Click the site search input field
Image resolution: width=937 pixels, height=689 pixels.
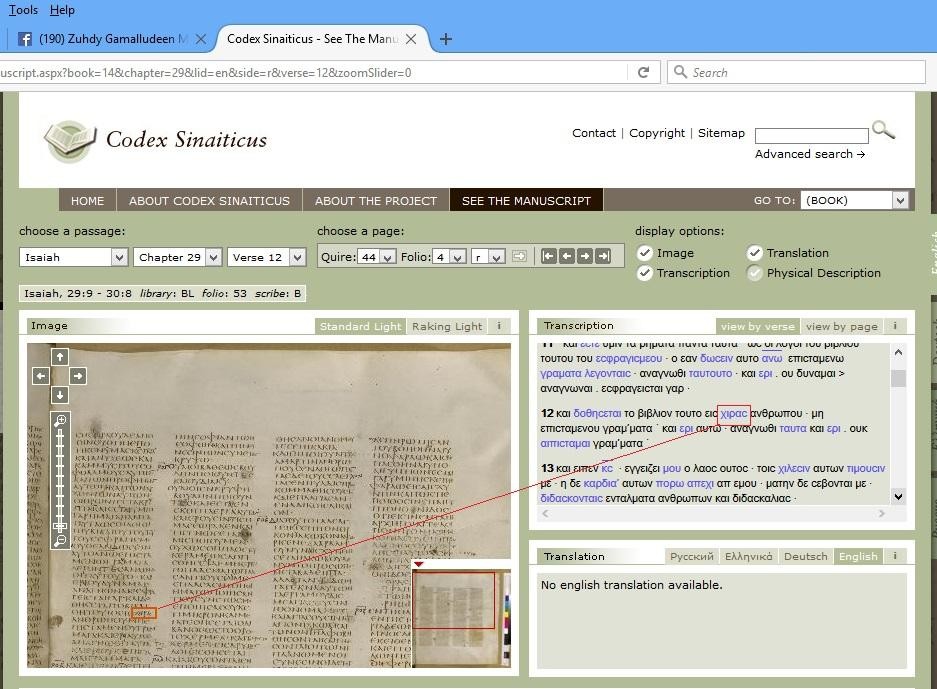pyautogui.click(x=812, y=136)
